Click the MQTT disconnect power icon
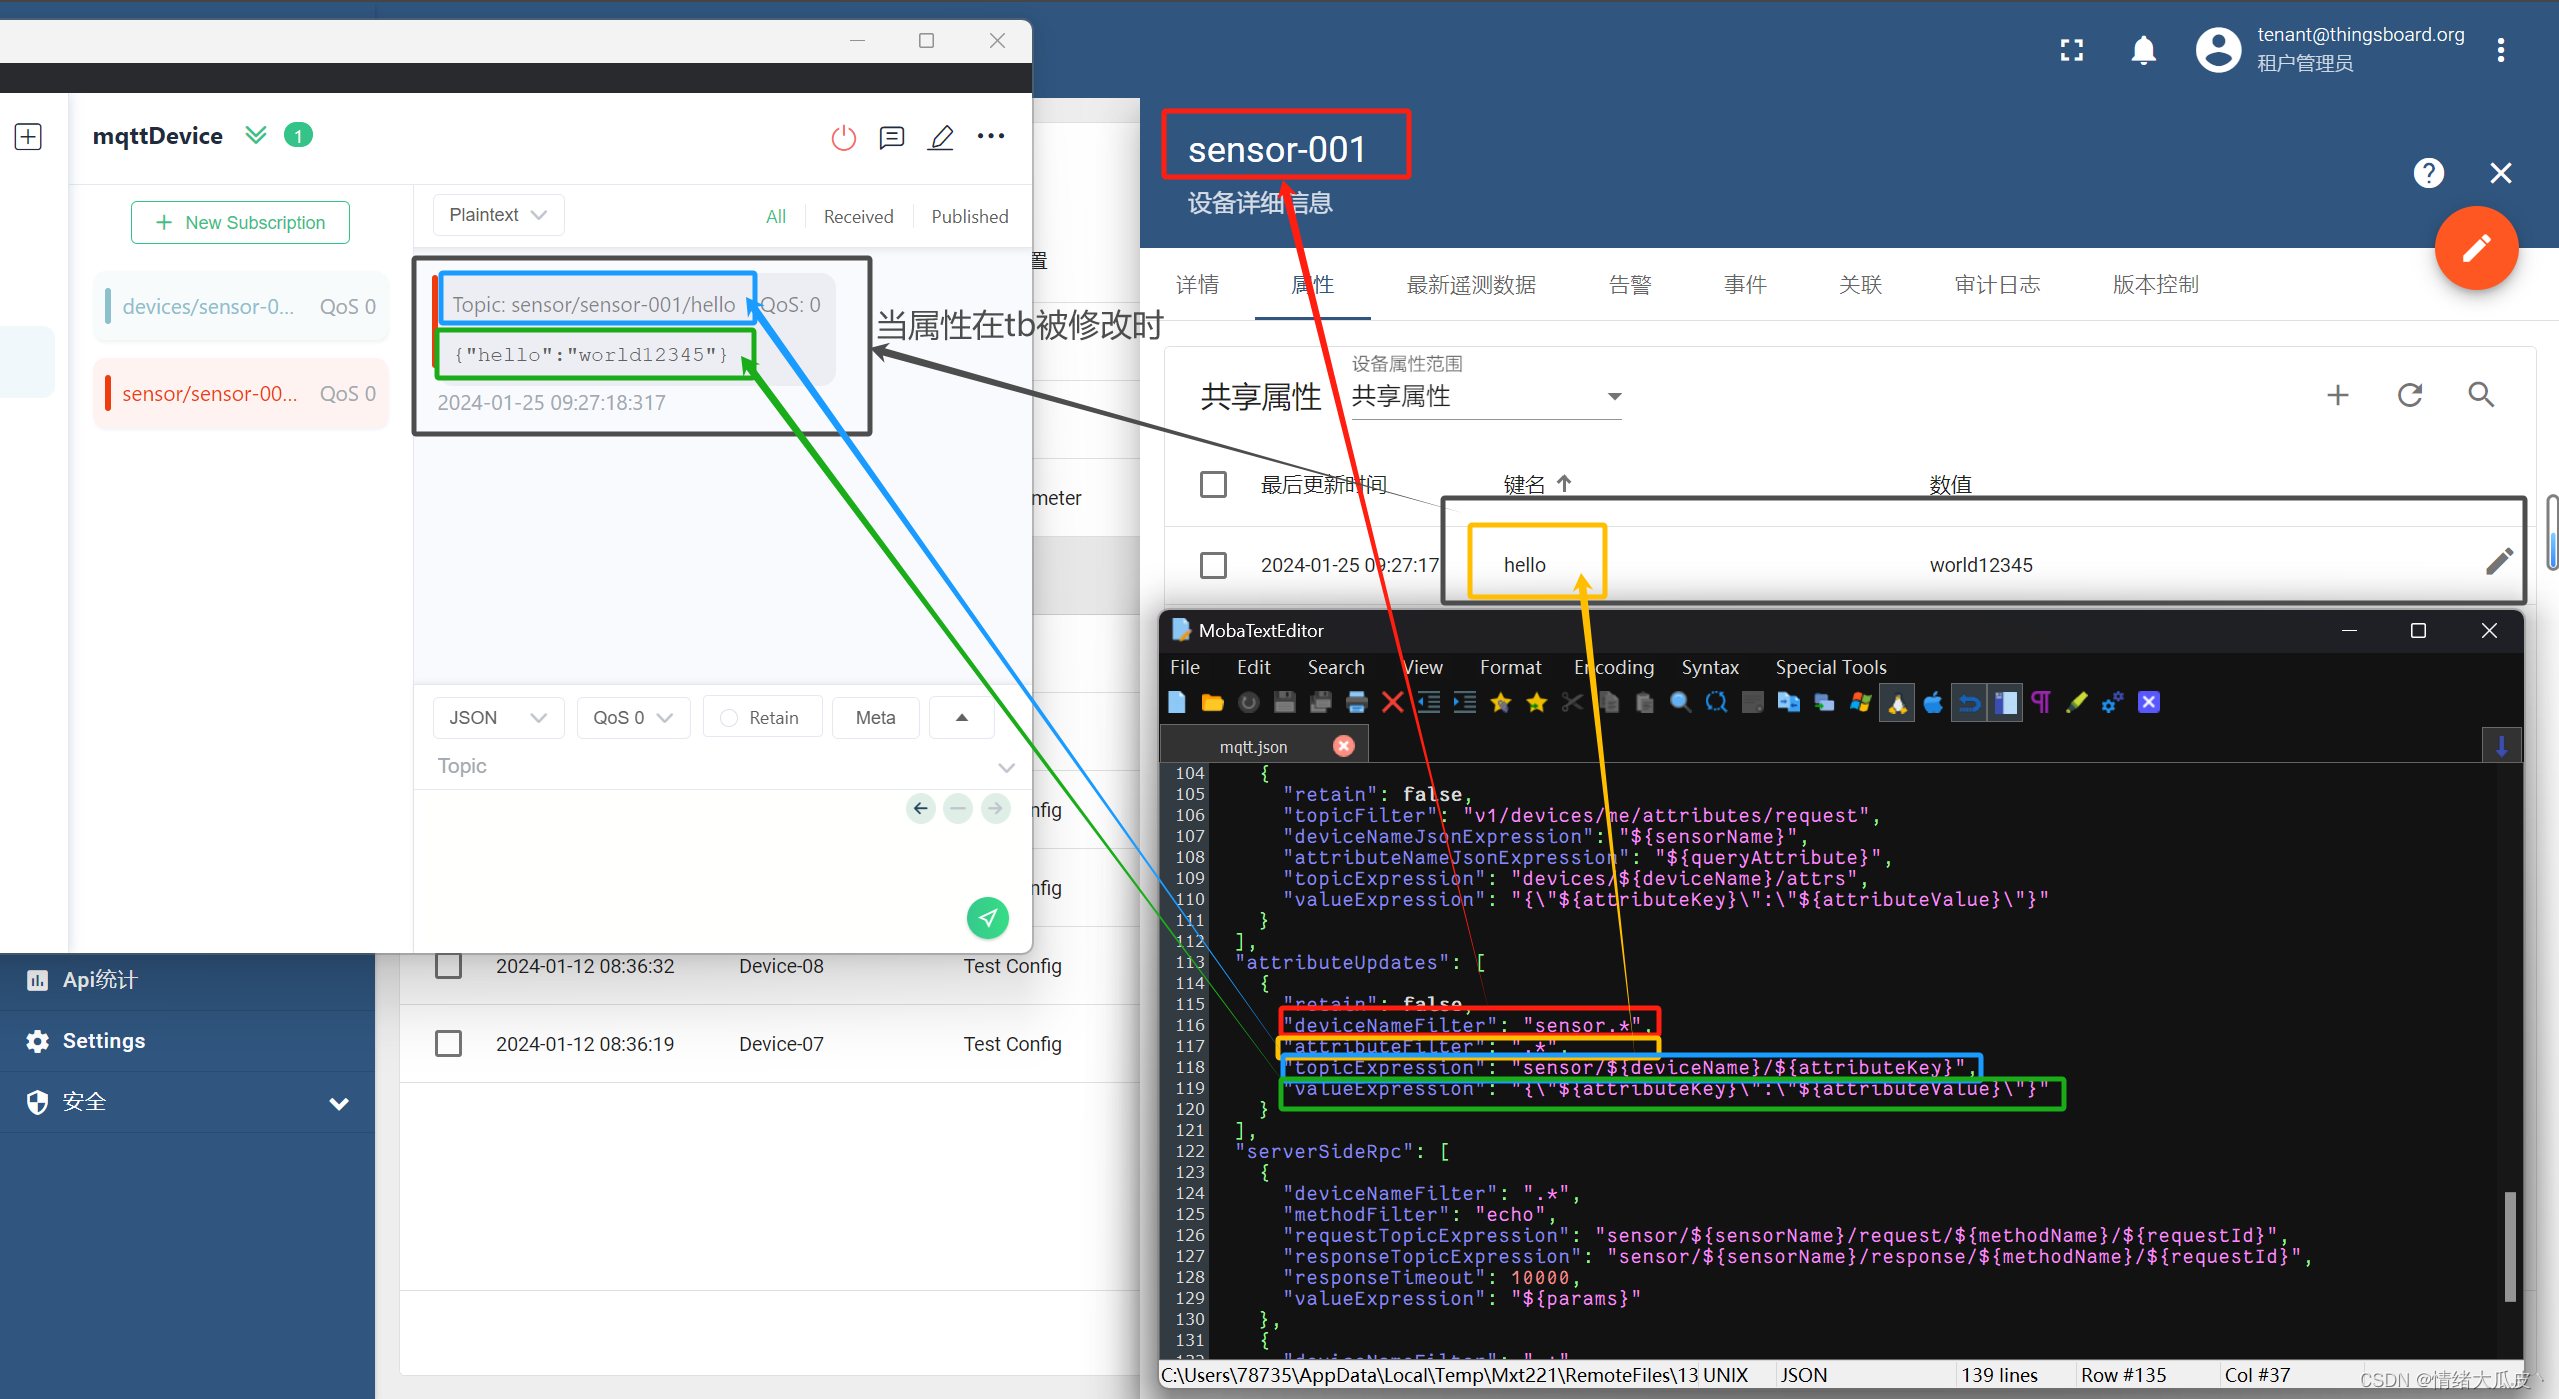 point(843,137)
